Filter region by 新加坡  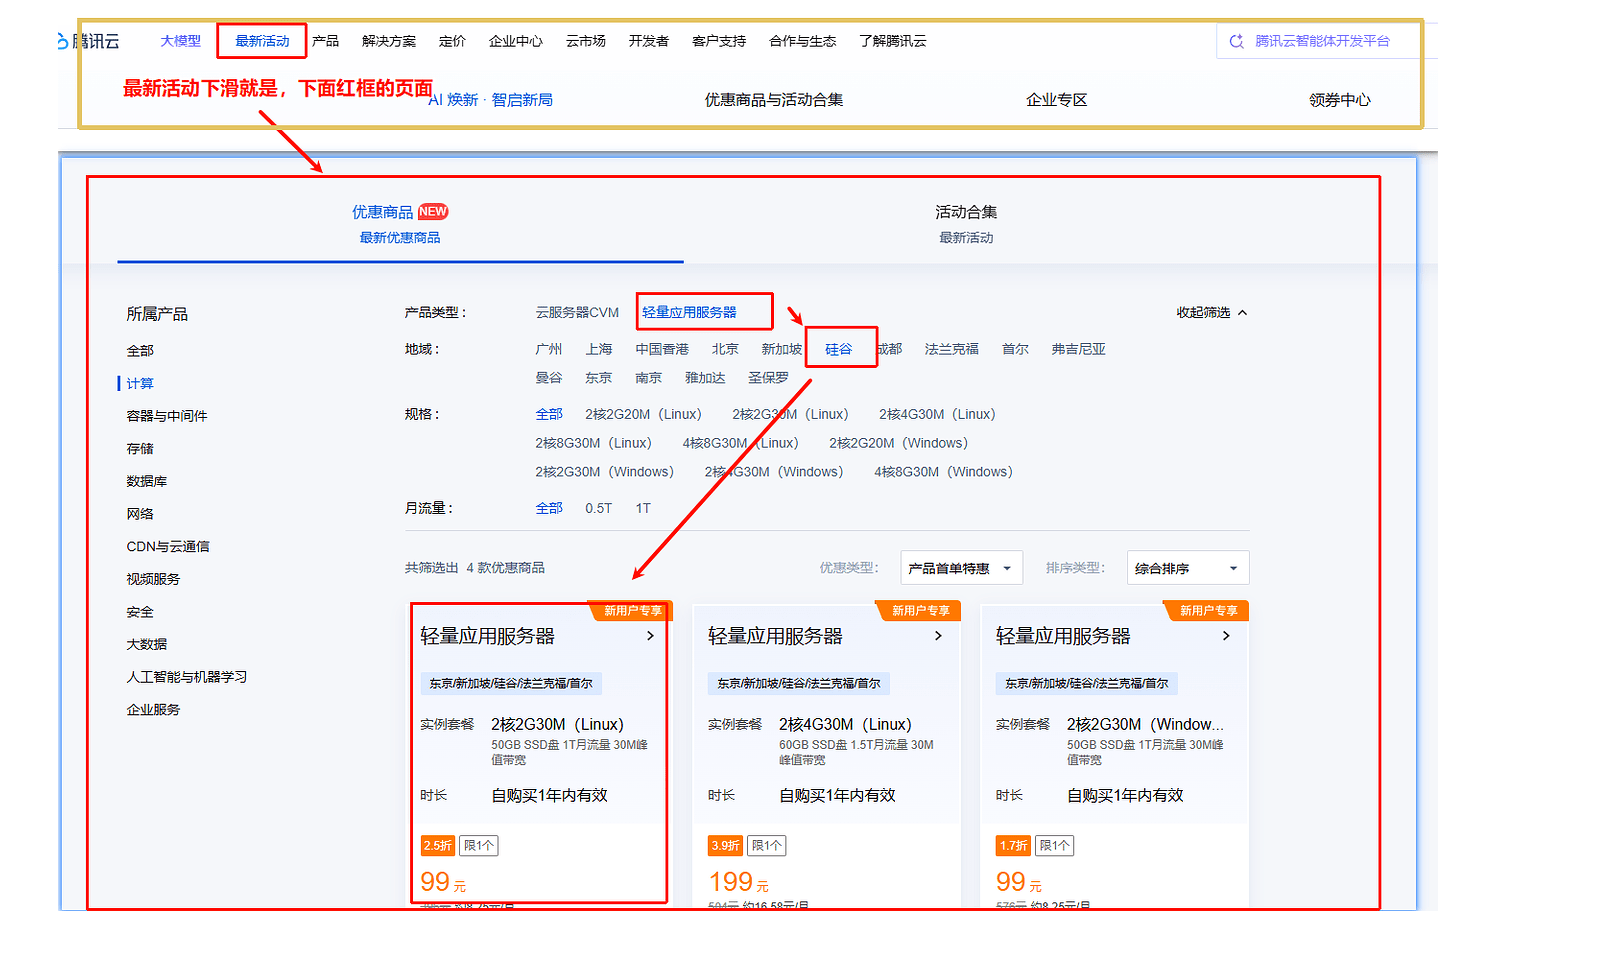point(781,350)
